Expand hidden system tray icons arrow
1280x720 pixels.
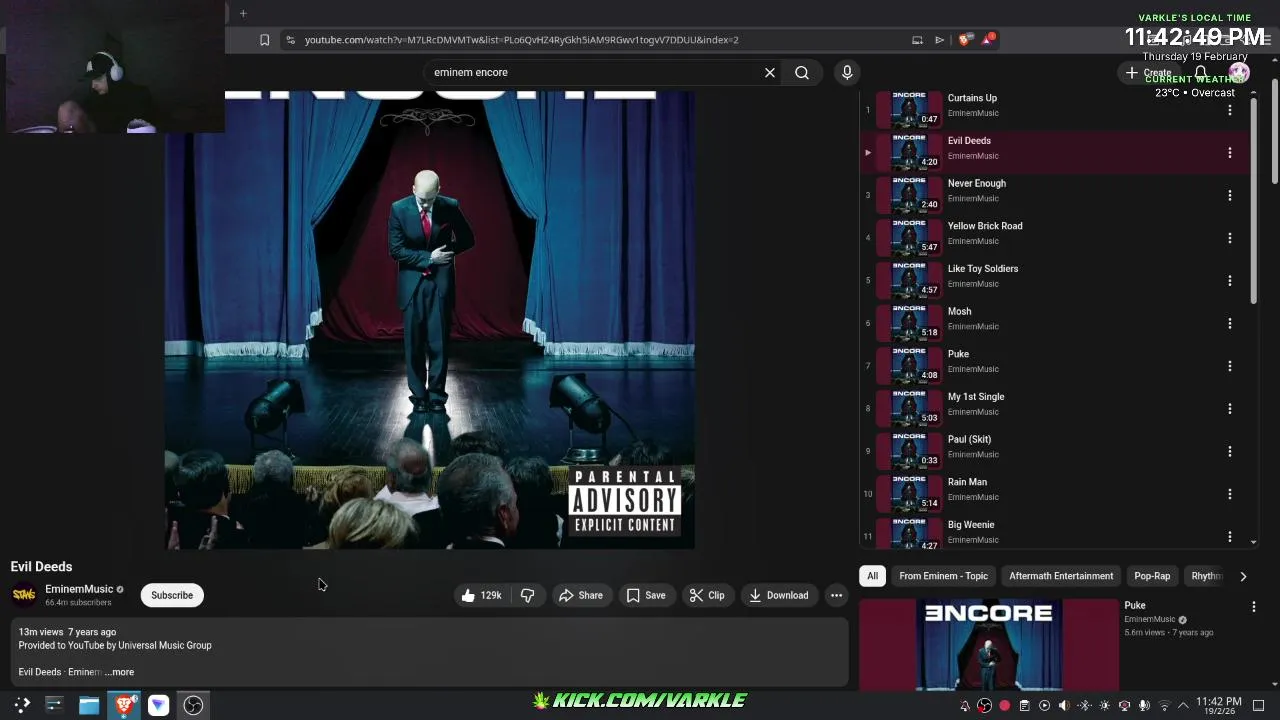(1183, 706)
